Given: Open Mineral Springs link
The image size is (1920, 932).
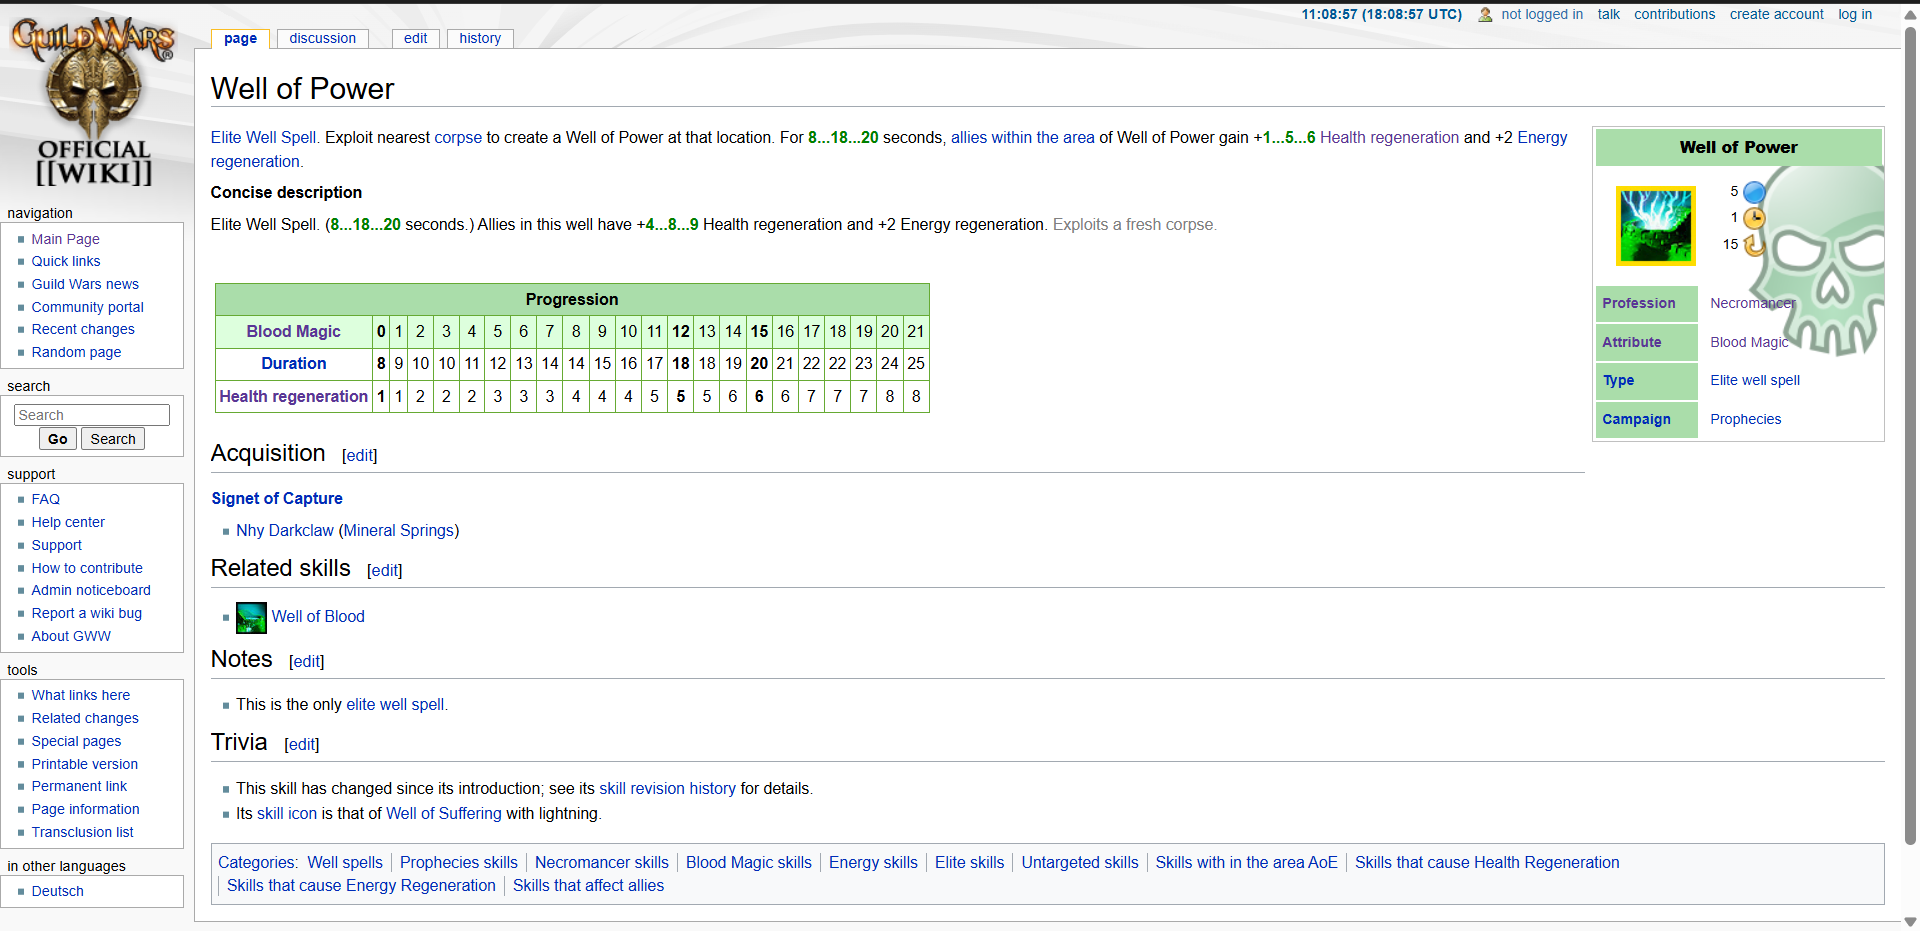Looking at the screenshot, I should coord(399,530).
